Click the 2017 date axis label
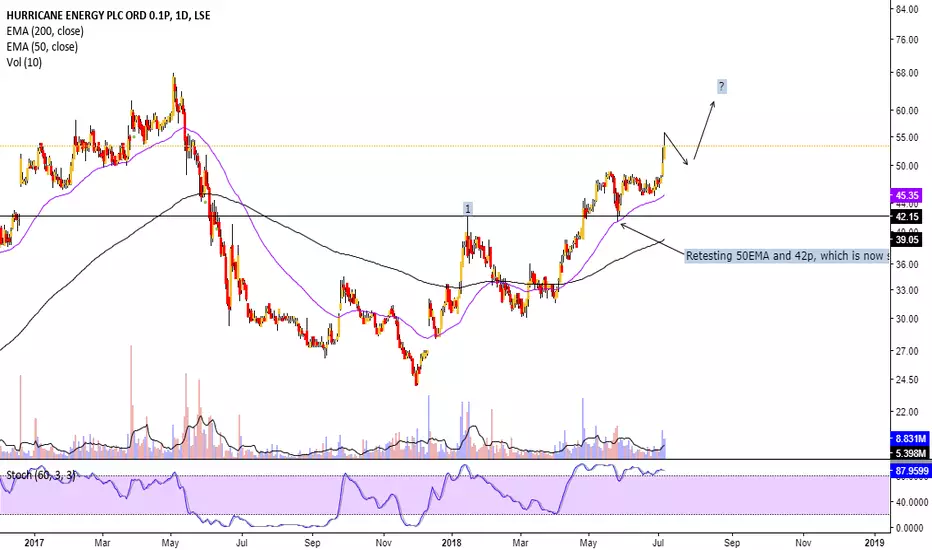 click(34, 542)
